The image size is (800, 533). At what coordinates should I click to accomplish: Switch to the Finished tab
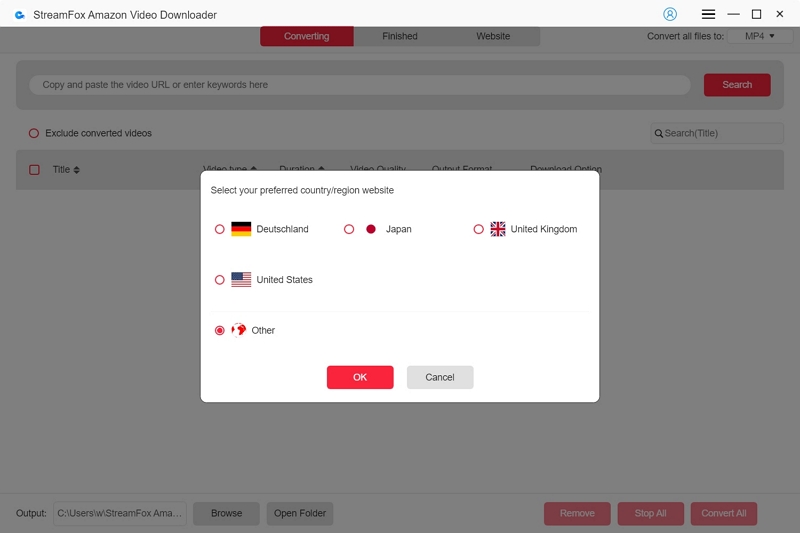tap(400, 36)
